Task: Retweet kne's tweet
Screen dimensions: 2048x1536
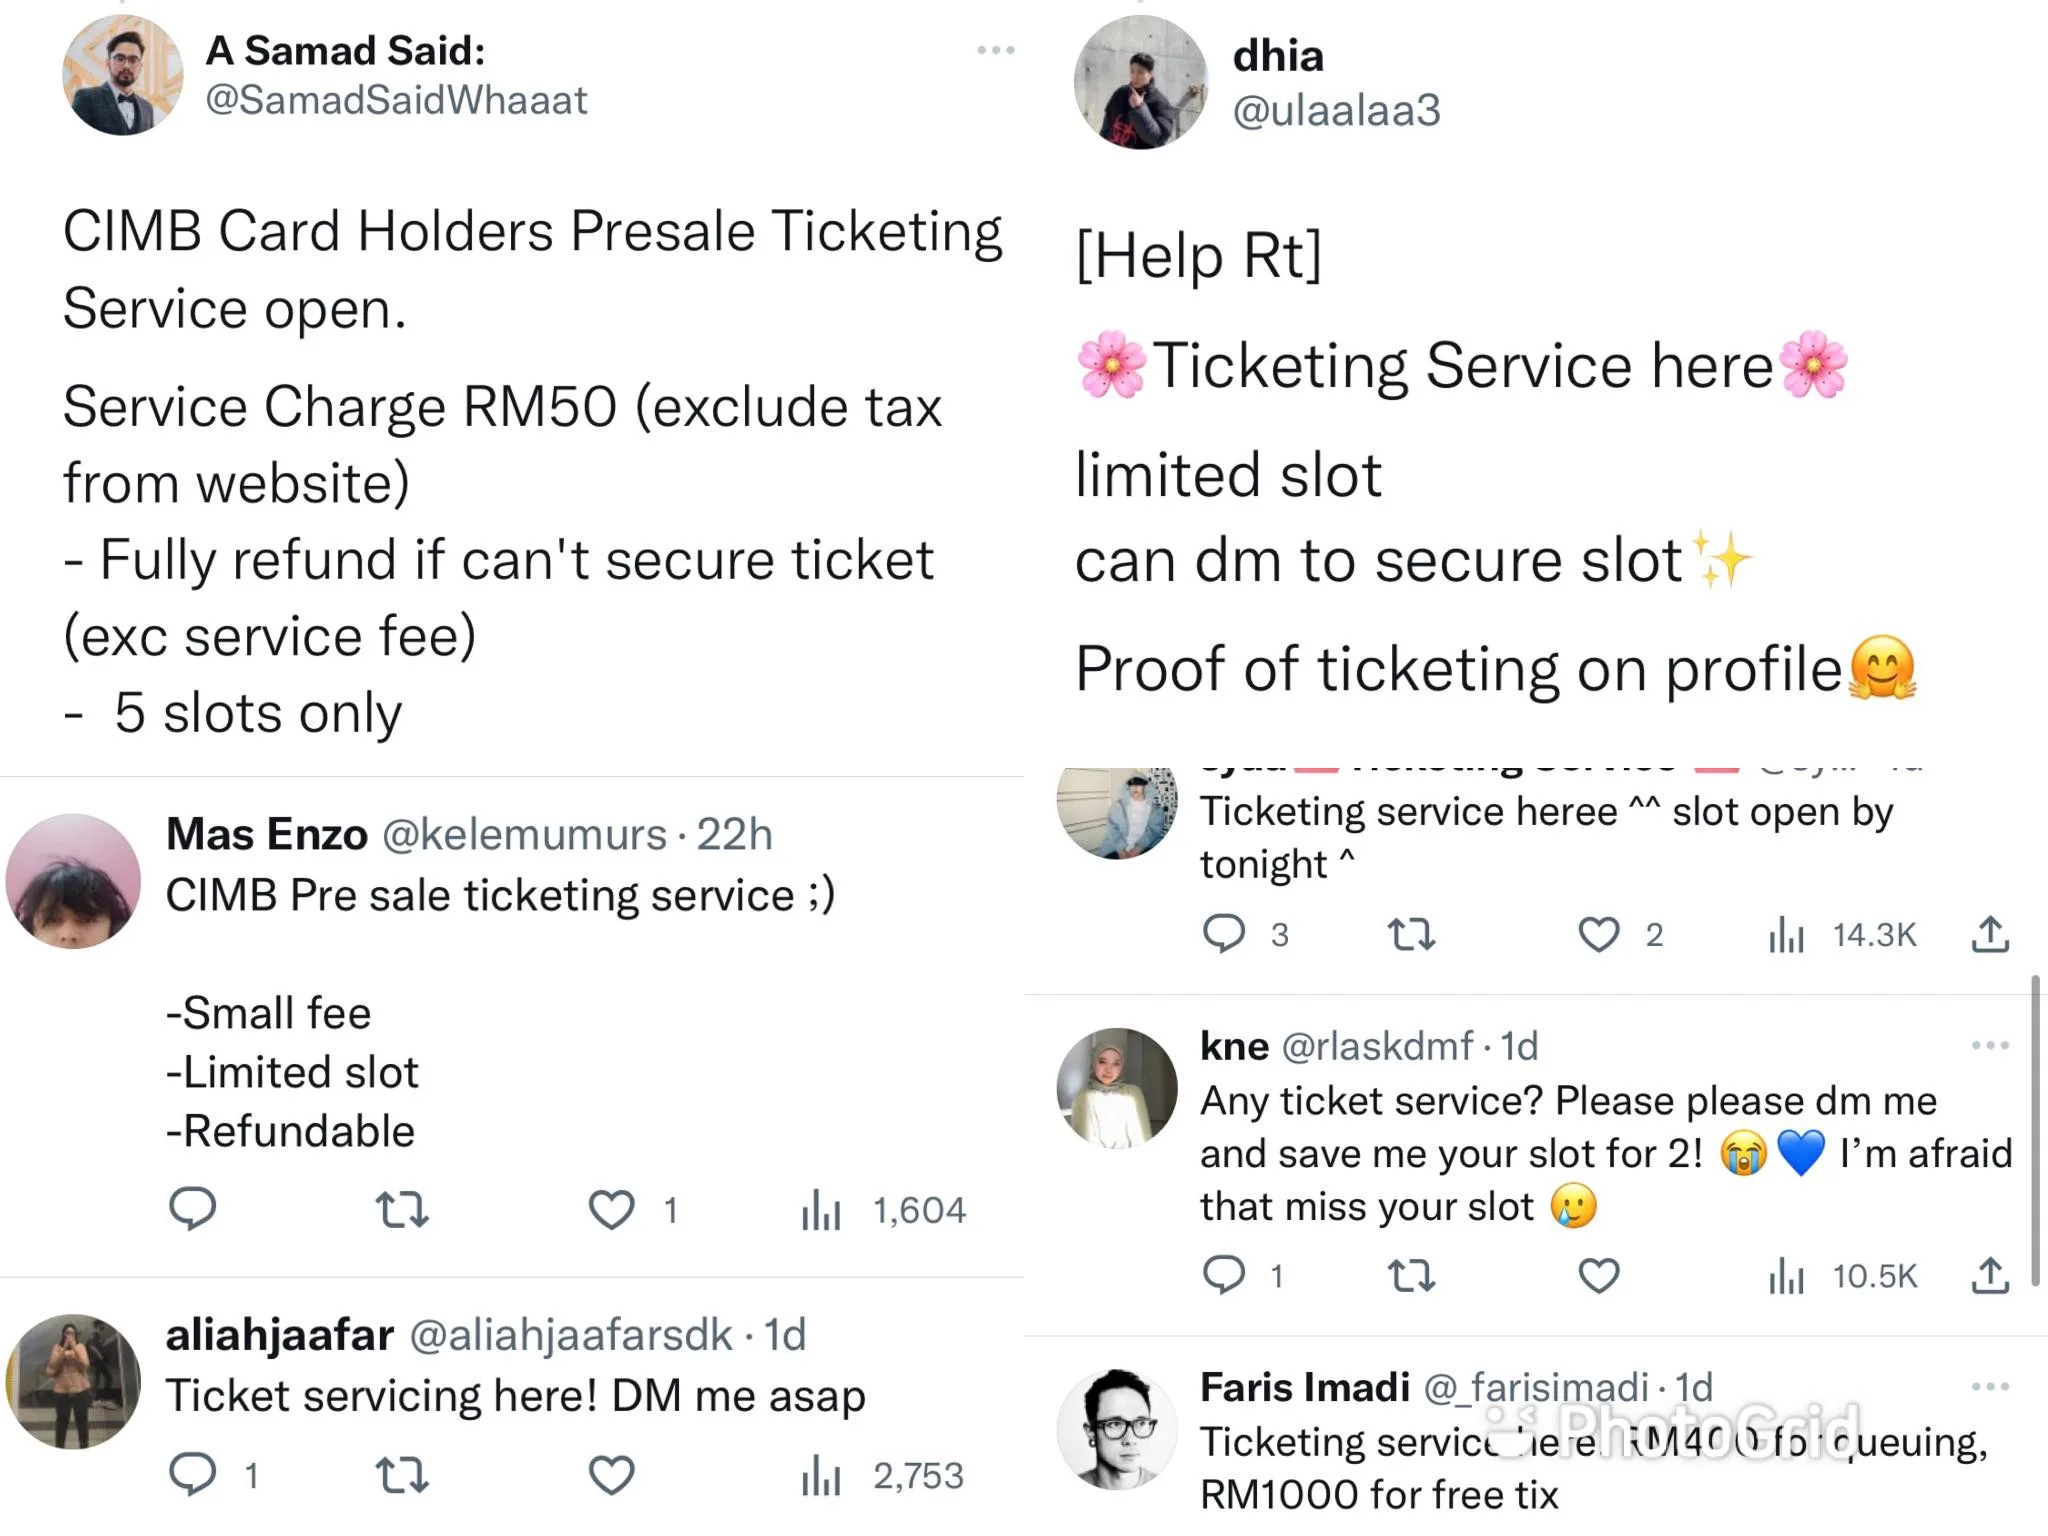Action: point(1411,1276)
